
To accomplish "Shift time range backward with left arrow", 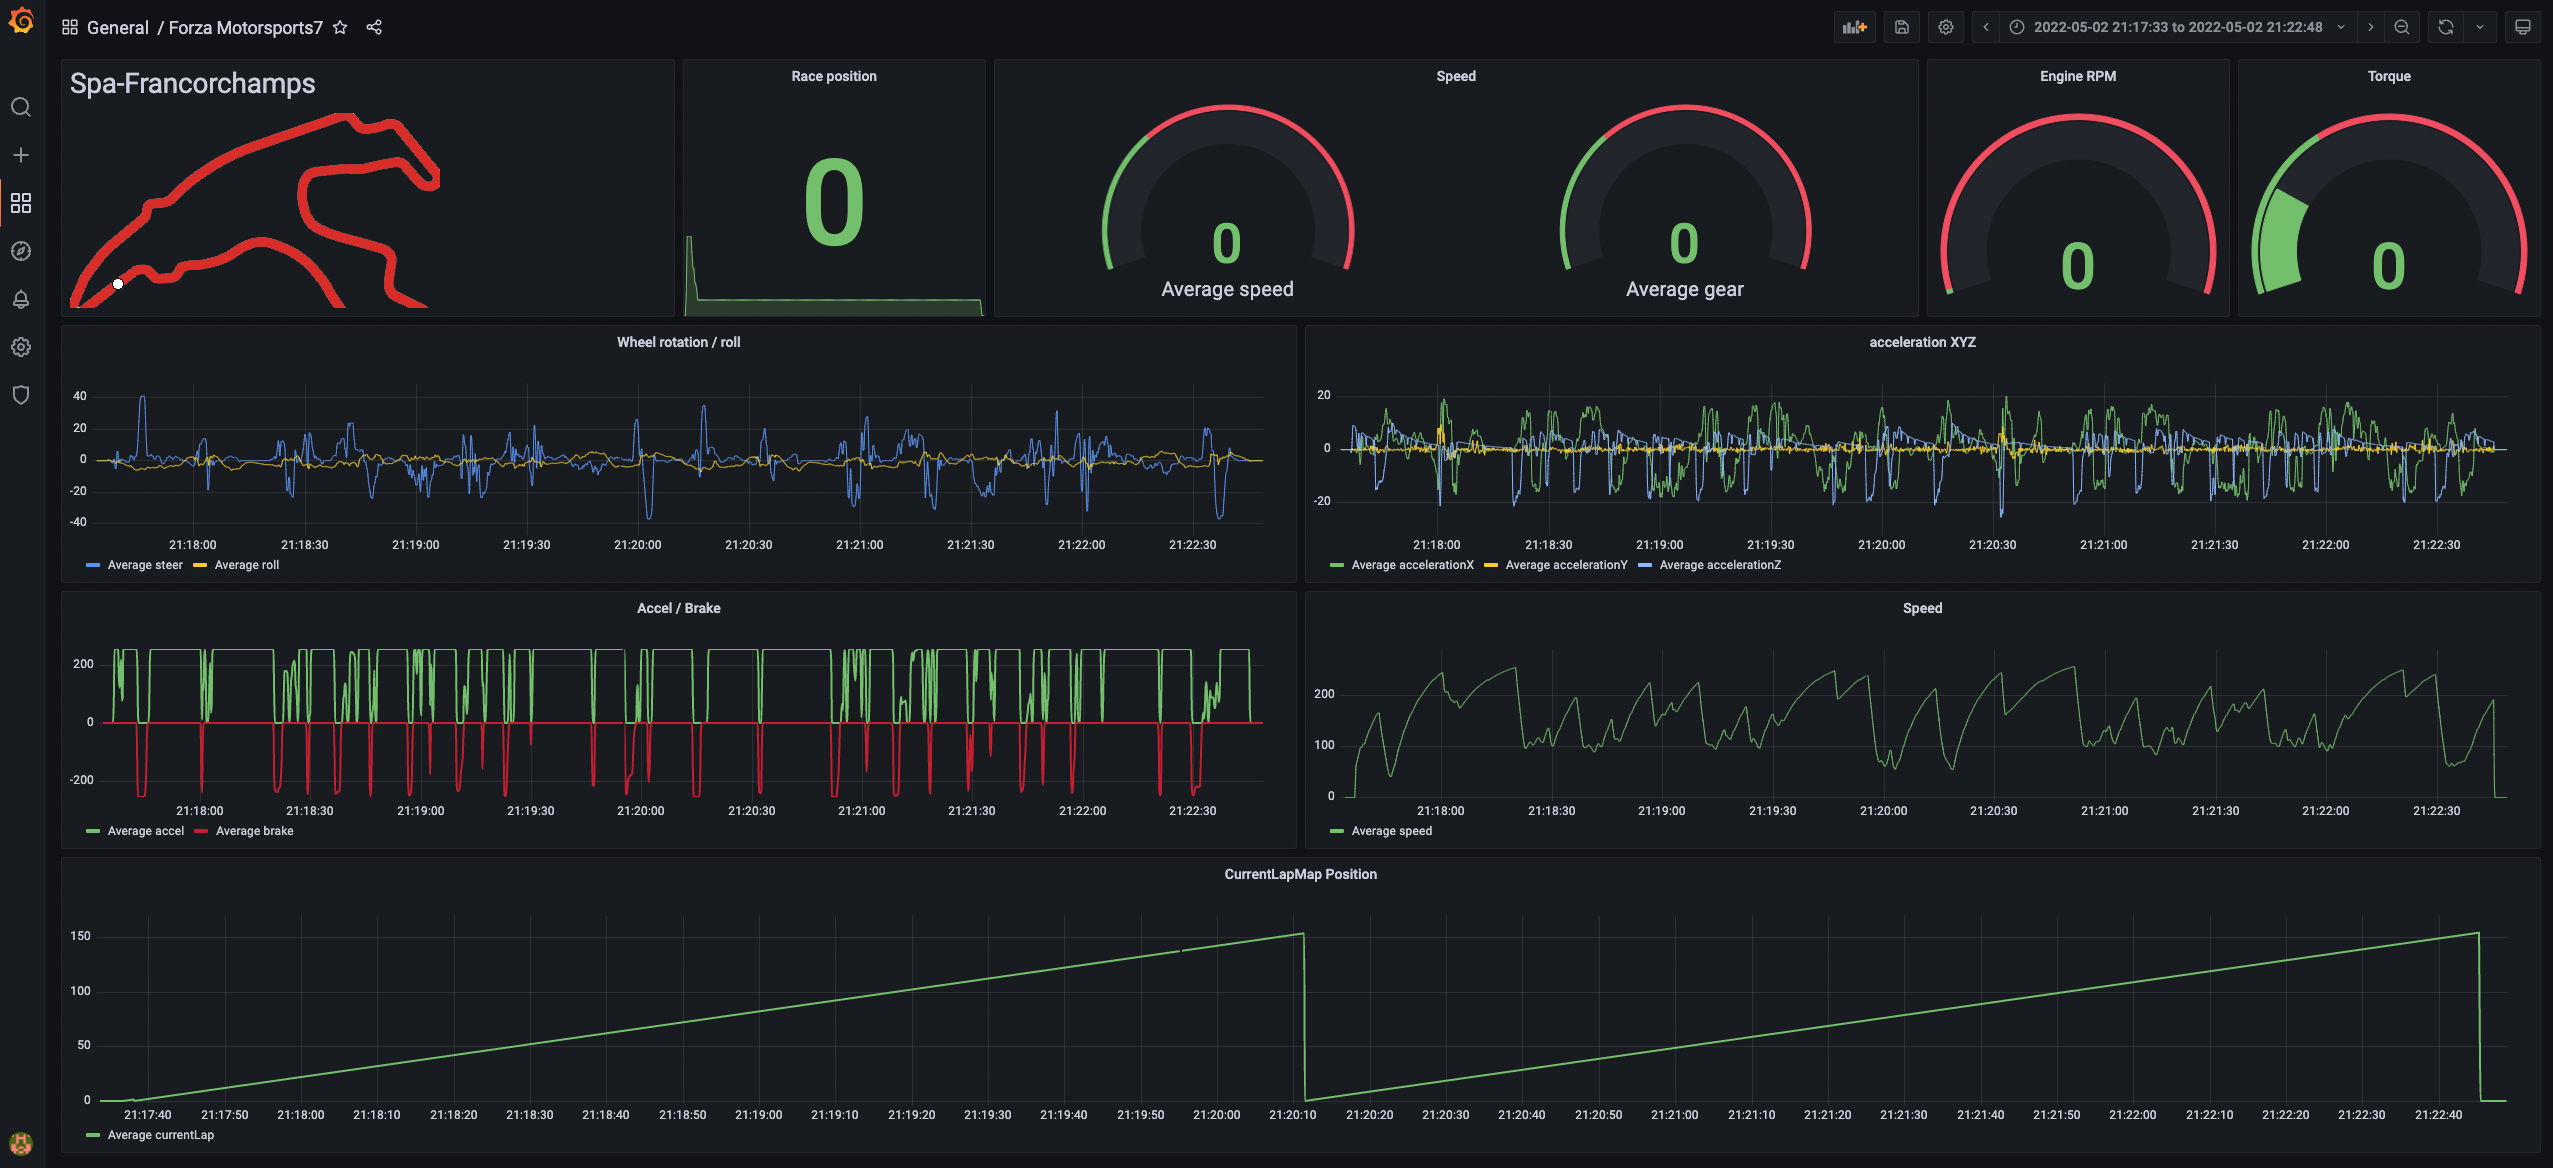I will (x=1986, y=27).
